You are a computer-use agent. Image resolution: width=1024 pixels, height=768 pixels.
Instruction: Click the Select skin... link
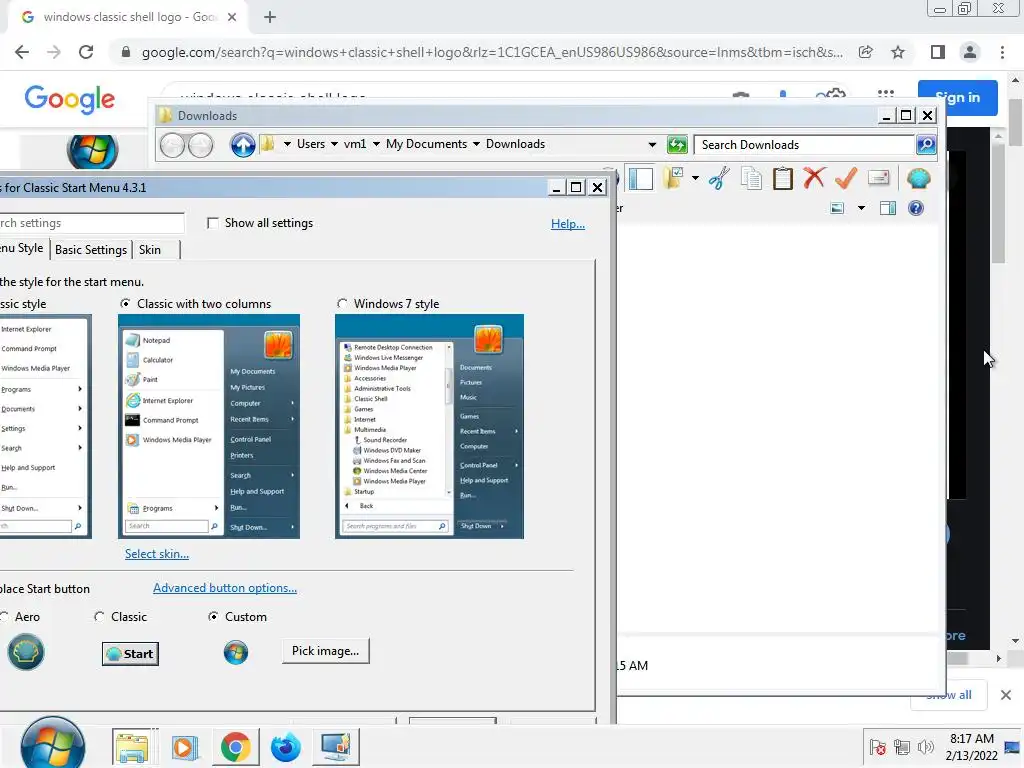point(157,554)
